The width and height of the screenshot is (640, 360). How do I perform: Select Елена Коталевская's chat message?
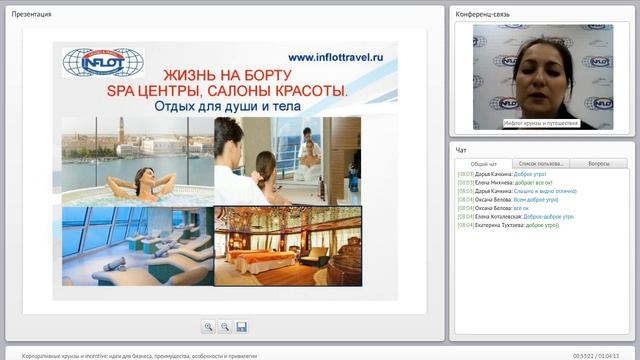(x=516, y=217)
